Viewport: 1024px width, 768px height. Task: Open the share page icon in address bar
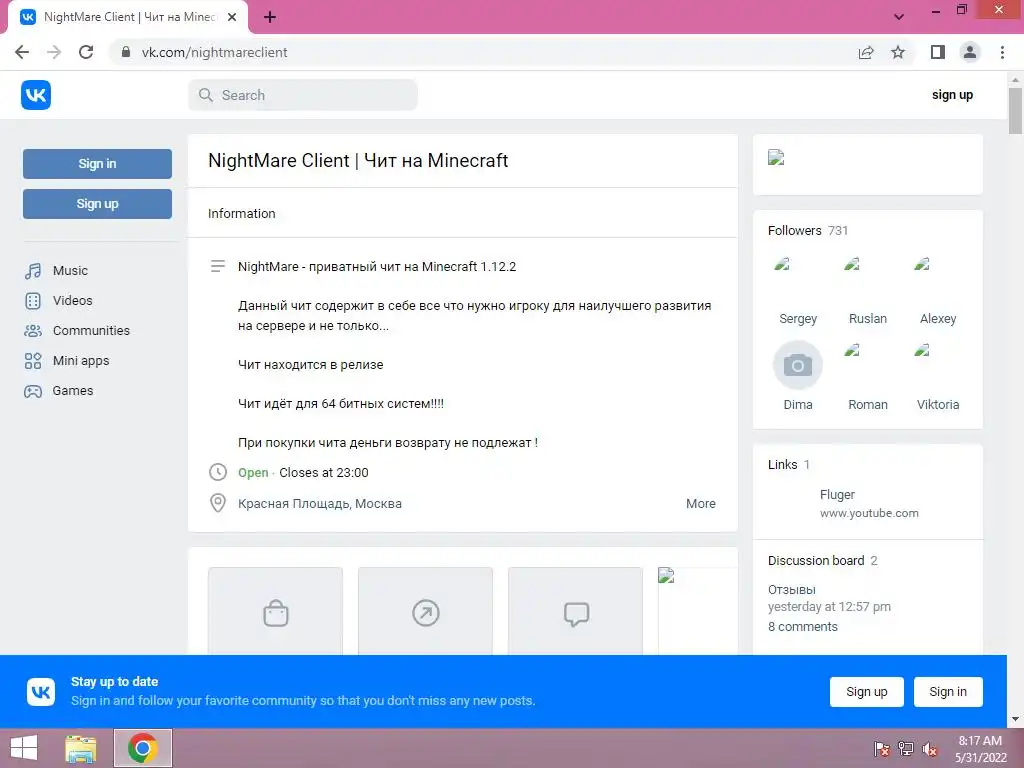tap(866, 52)
